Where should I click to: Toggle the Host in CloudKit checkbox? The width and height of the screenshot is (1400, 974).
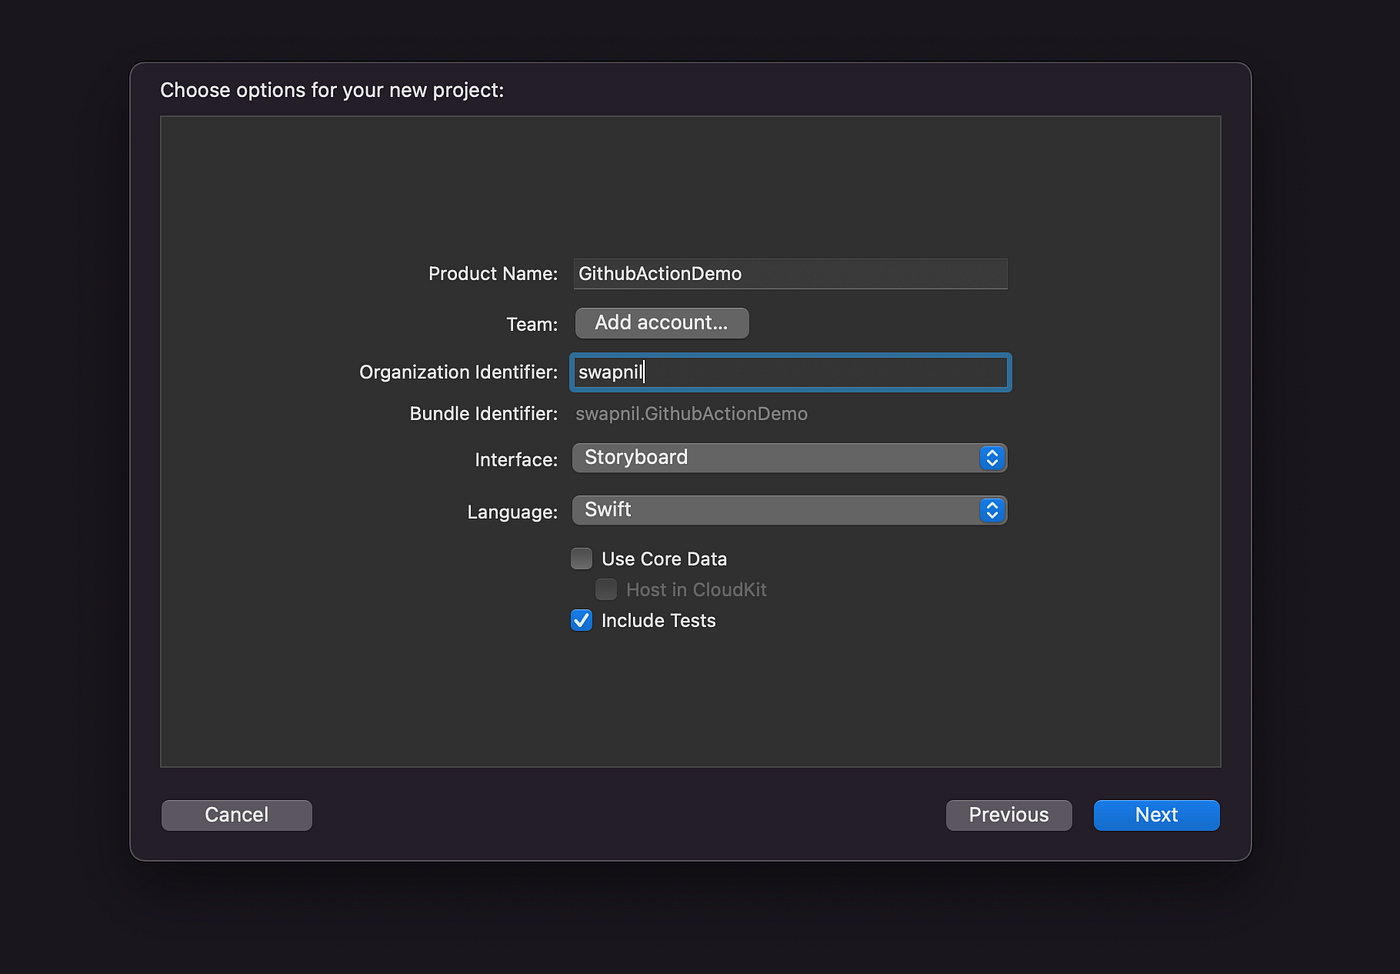pos(606,589)
